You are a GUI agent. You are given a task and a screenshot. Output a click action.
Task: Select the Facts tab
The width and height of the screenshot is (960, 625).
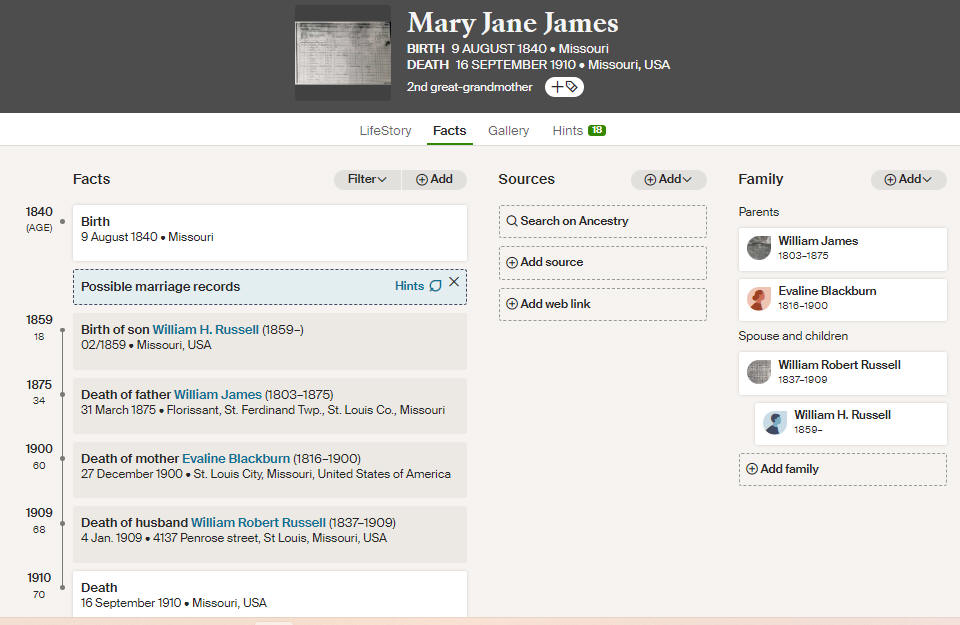point(449,130)
